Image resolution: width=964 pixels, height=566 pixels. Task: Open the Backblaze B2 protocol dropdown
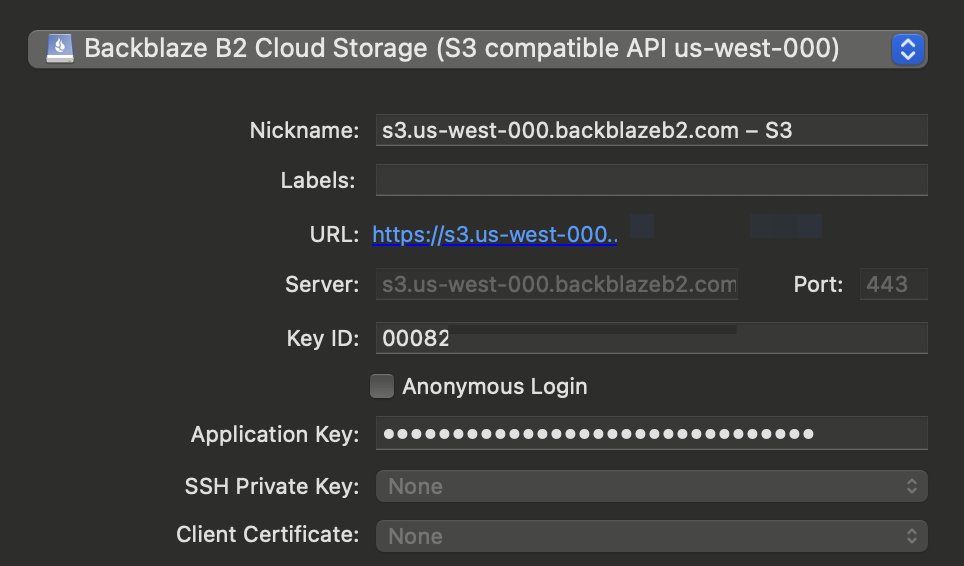[x=478, y=49]
